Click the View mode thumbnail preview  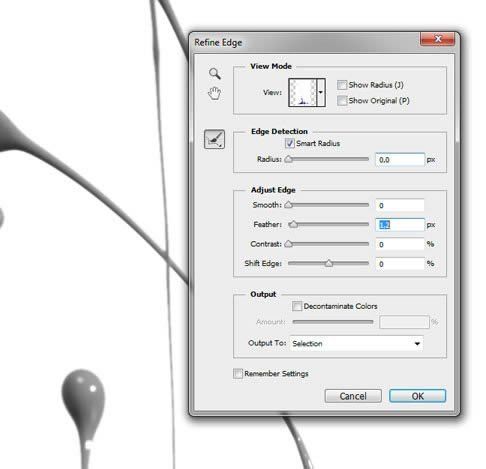(x=302, y=92)
